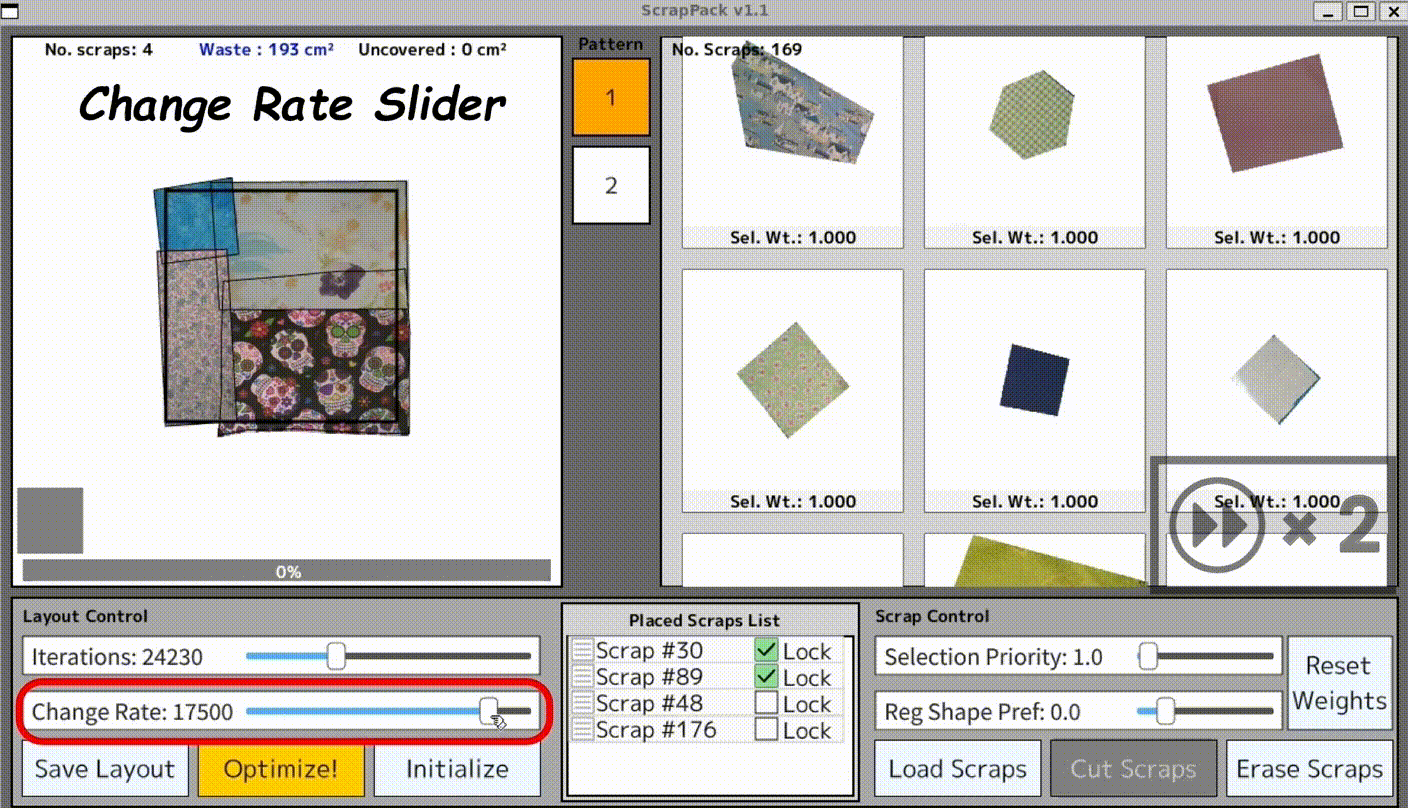Screen dimensions: 1408x808
Task: Click the Change Rate slider handle
Action: pyautogui.click(x=489, y=711)
